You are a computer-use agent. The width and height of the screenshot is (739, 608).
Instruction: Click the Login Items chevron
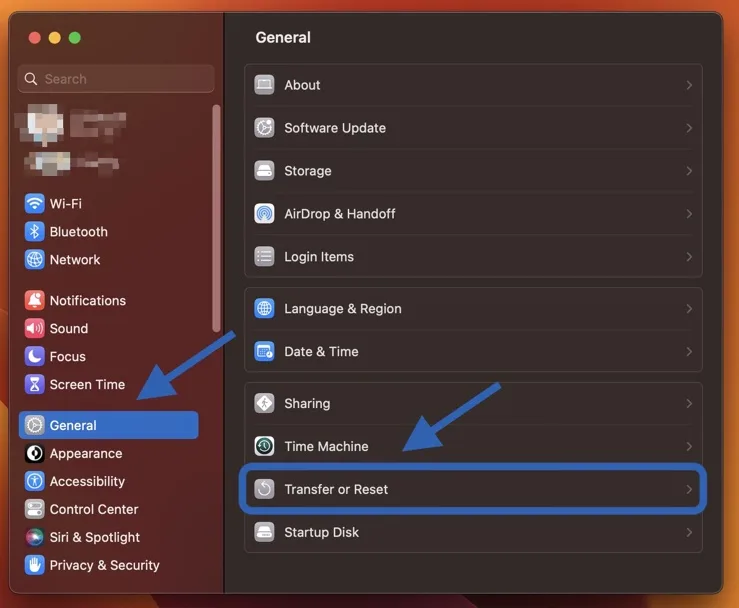(x=689, y=257)
